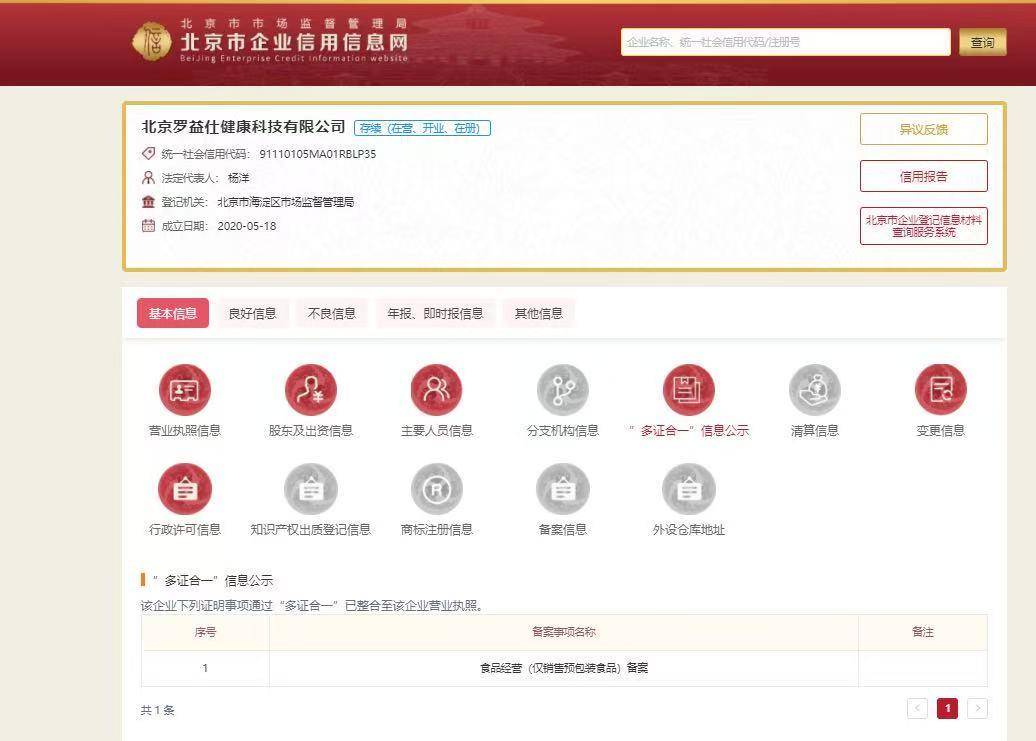
Task: Open 北京市企业登记信息材料查询服务系统 button
Action: (x=924, y=226)
